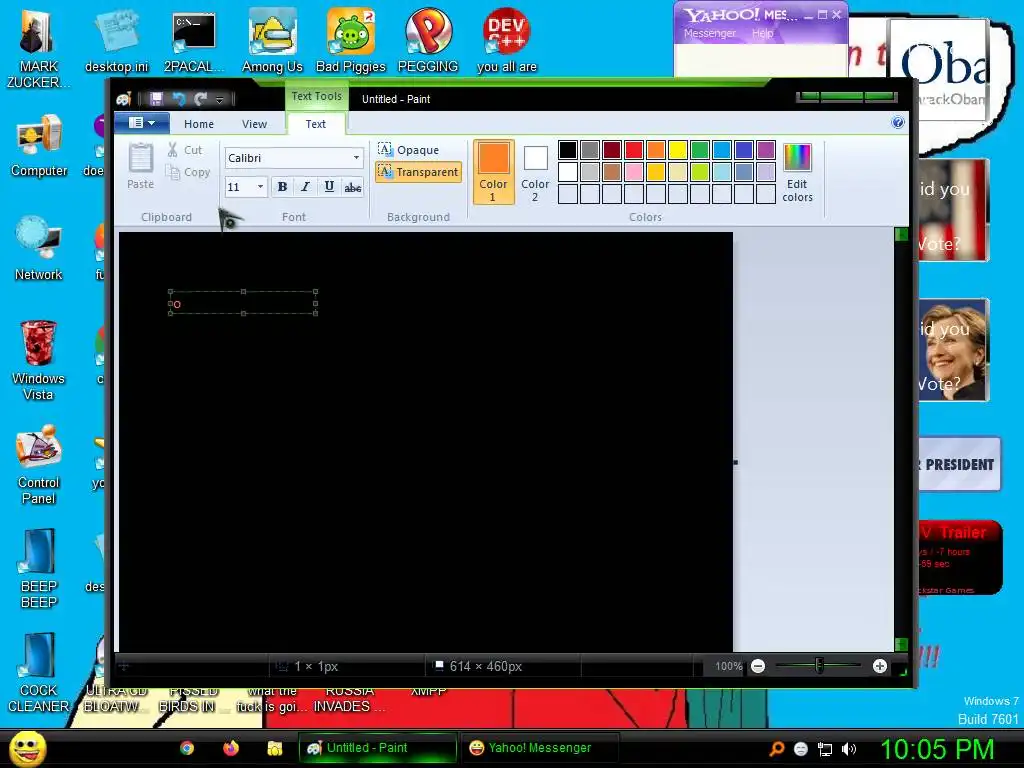Pick the purple color swatch
Image resolution: width=1024 pixels, height=768 pixels.
(x=766, y=150)
